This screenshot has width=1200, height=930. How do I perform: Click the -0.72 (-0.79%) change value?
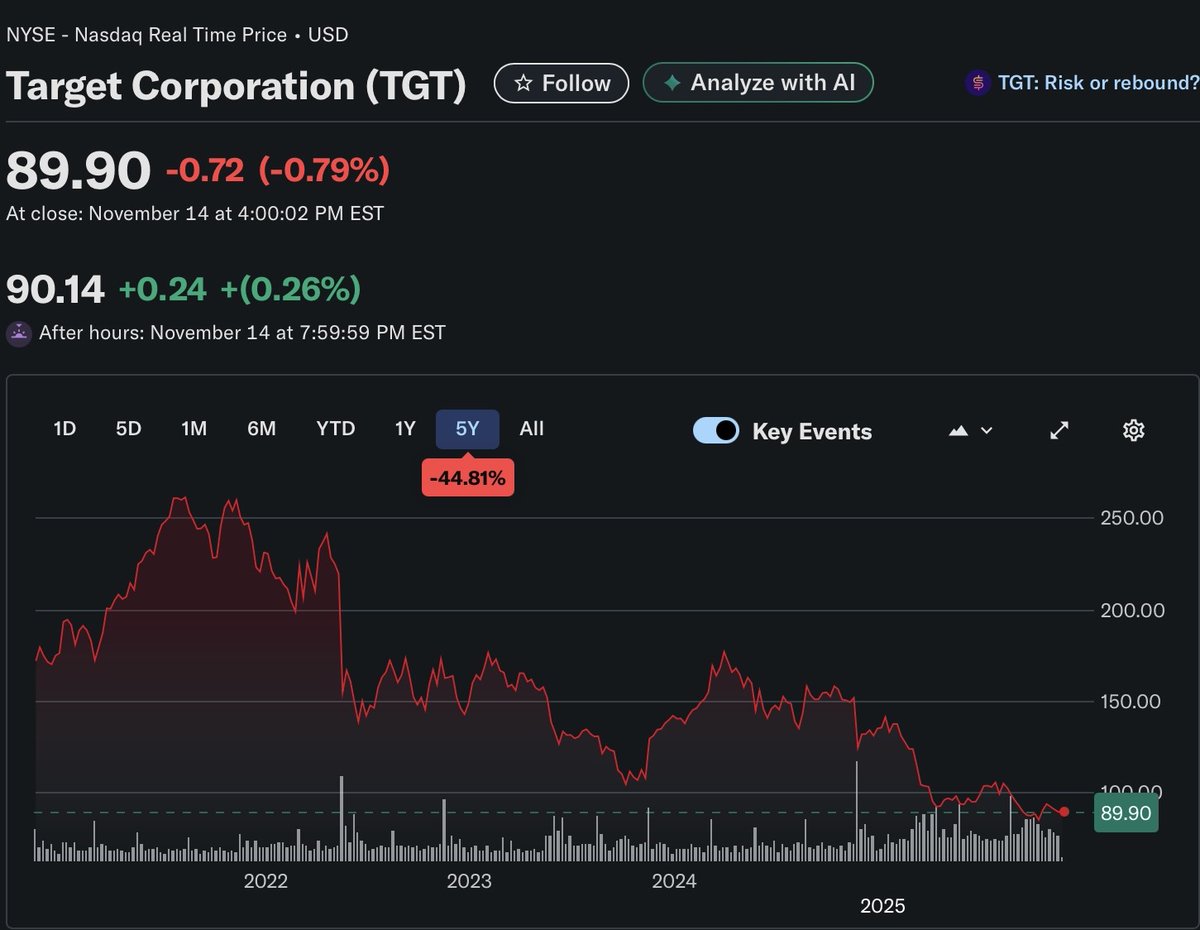(x=277, y=171)
